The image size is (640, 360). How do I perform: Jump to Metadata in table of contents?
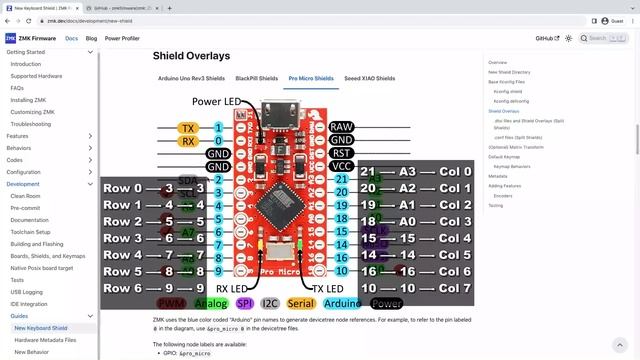(x=498, y=176)
